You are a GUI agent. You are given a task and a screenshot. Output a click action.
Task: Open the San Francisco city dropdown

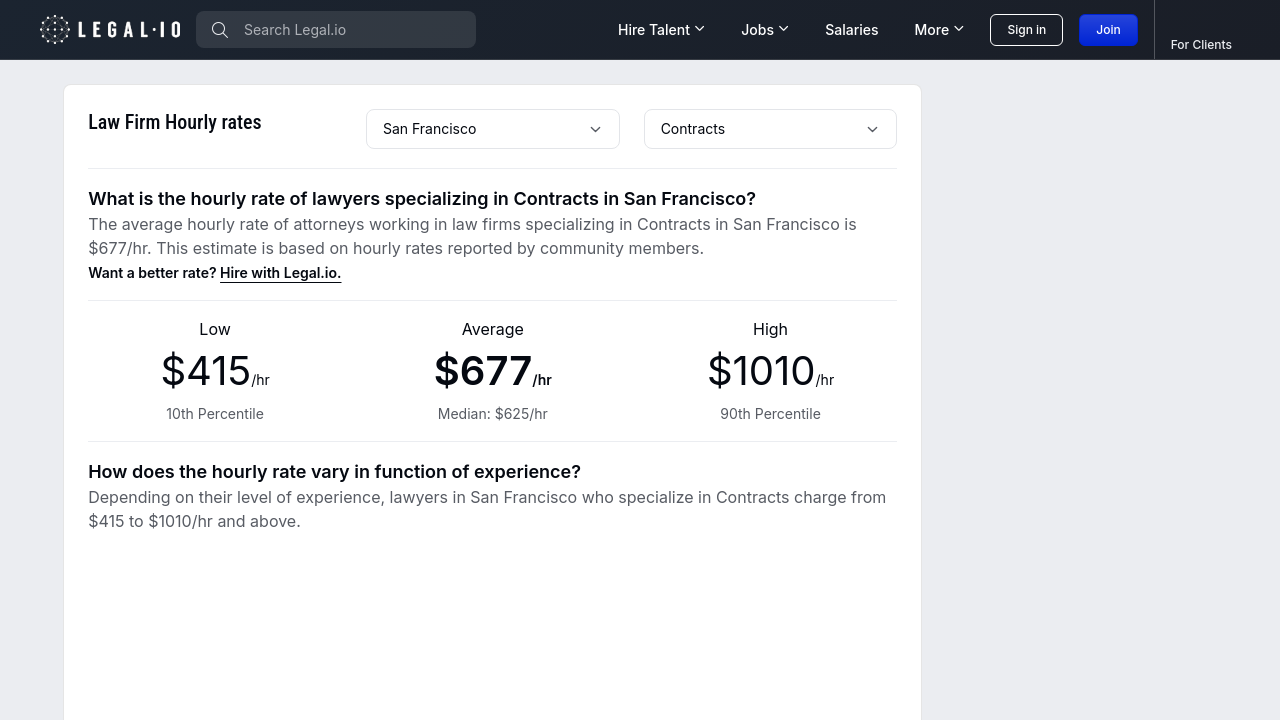[480, 129]
